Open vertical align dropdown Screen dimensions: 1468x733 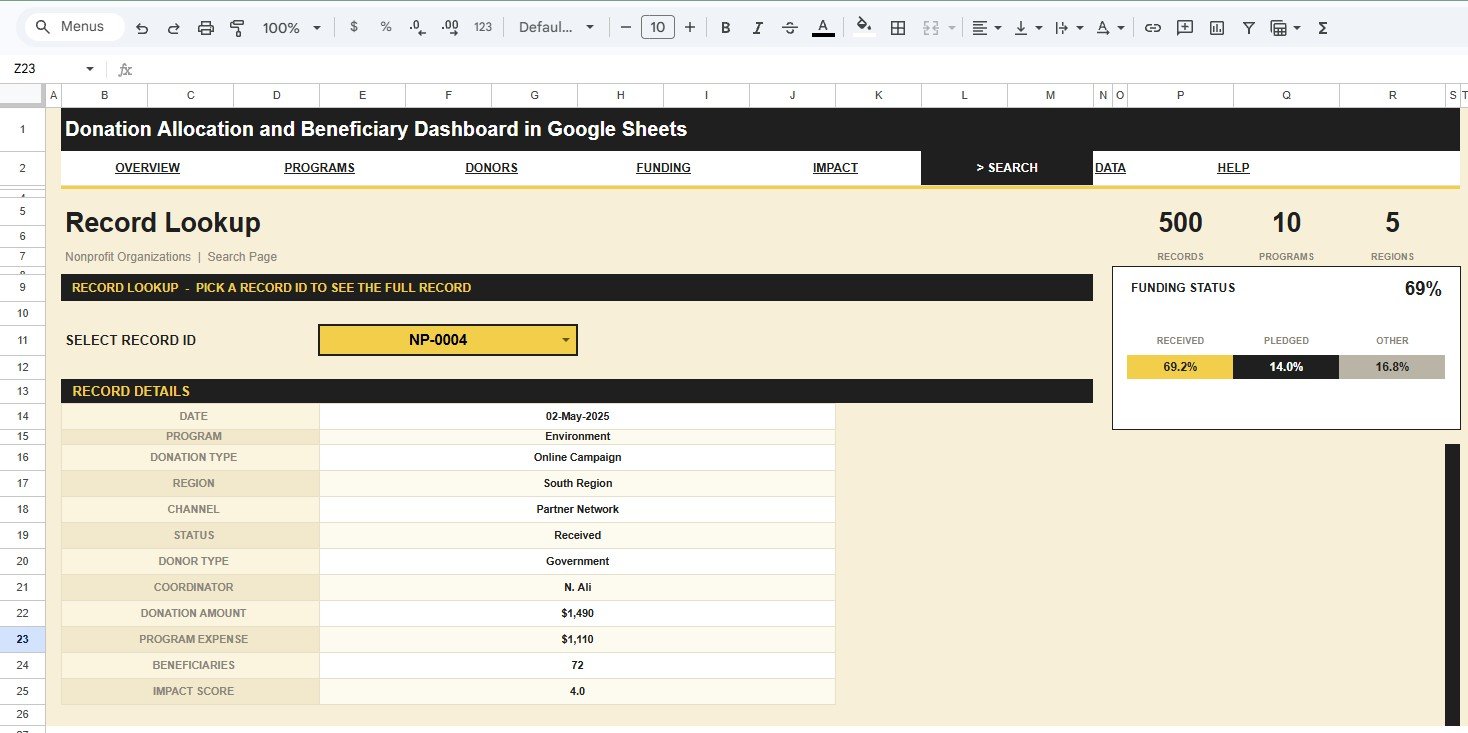point(1028,28)
